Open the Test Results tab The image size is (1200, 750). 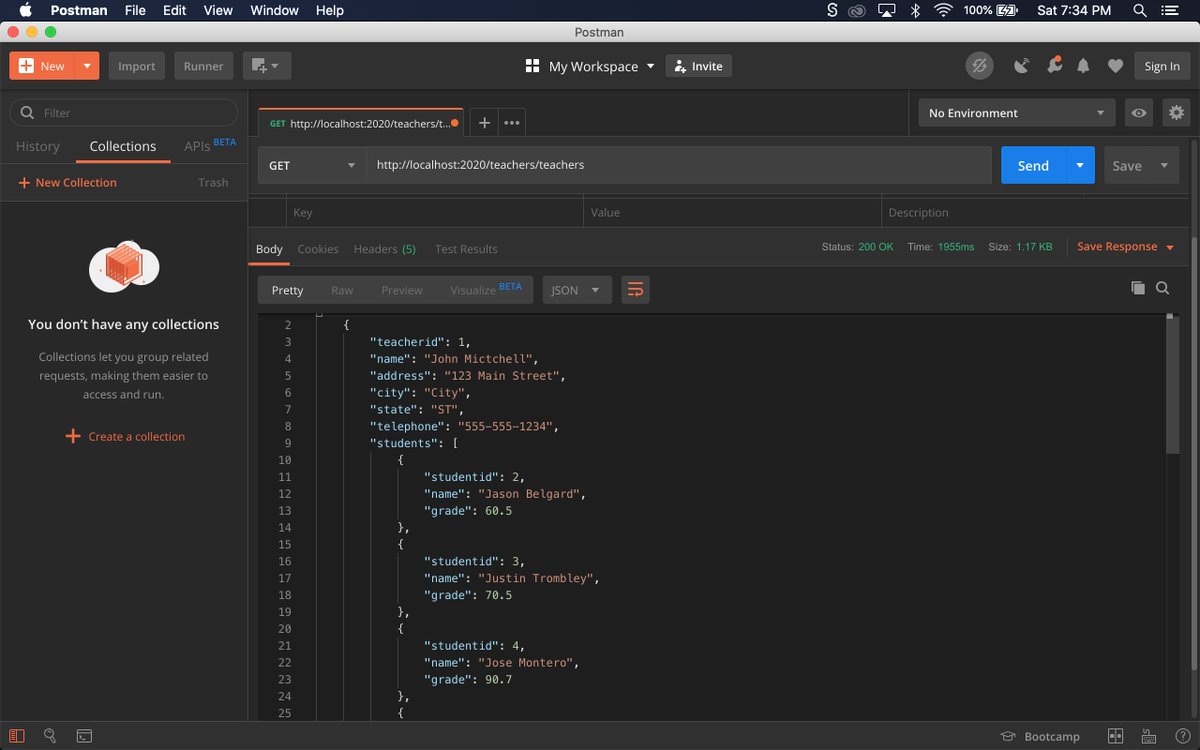coord(466,249)
